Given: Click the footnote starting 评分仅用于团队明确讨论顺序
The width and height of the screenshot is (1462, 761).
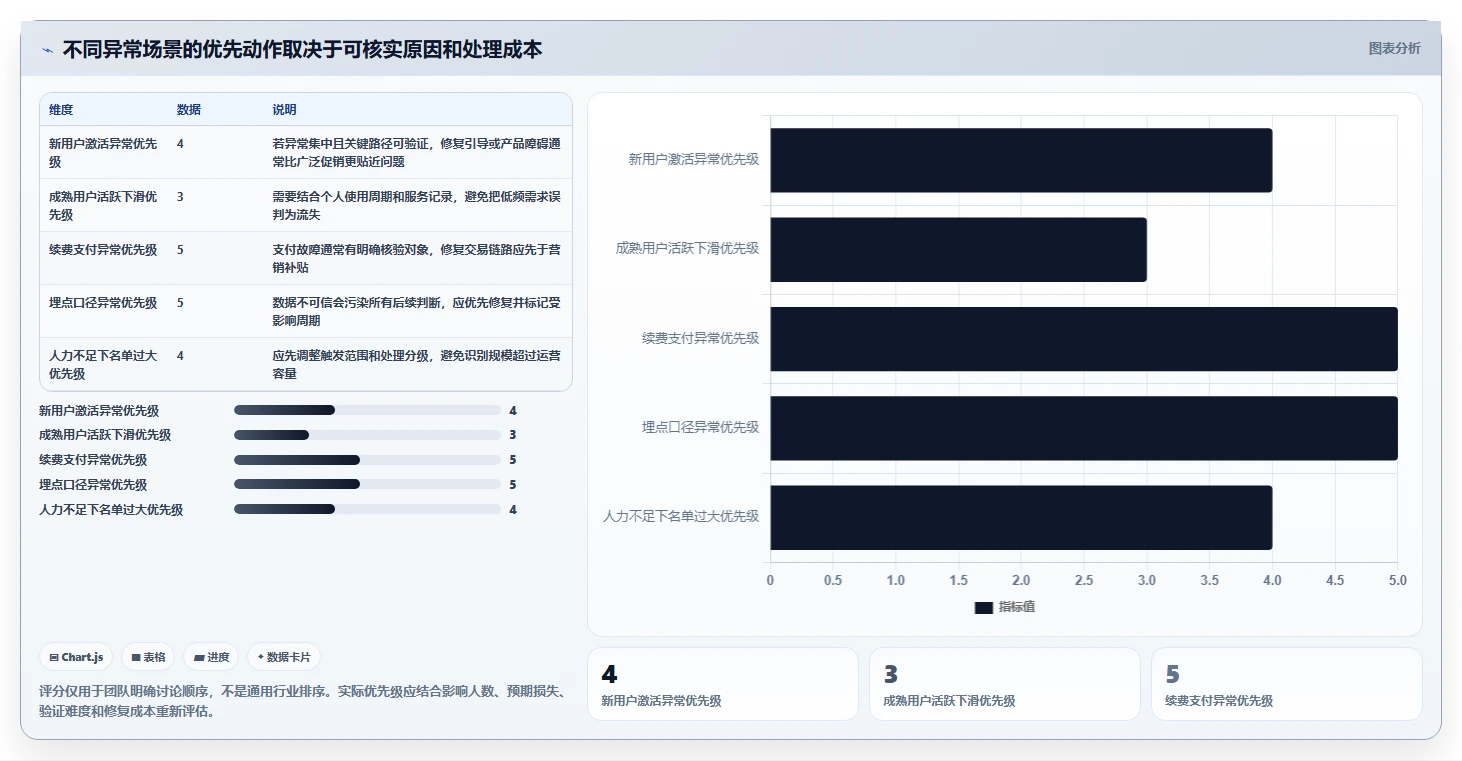Looking at the screenshot, I should pos(303,701).
